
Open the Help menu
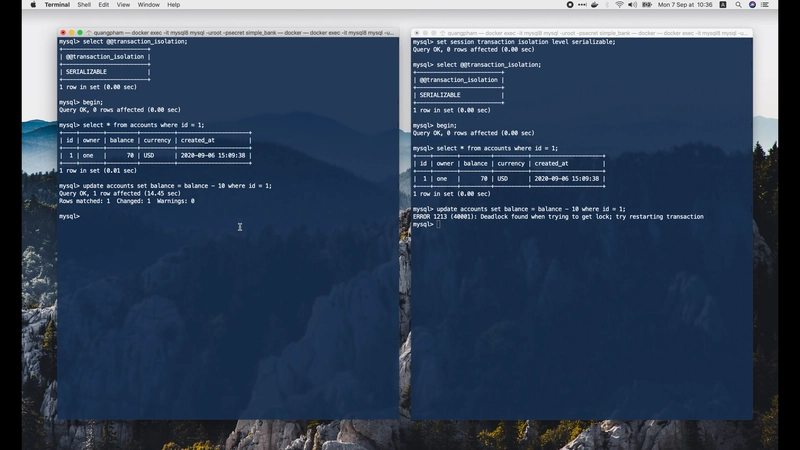[x=173, y=5]
